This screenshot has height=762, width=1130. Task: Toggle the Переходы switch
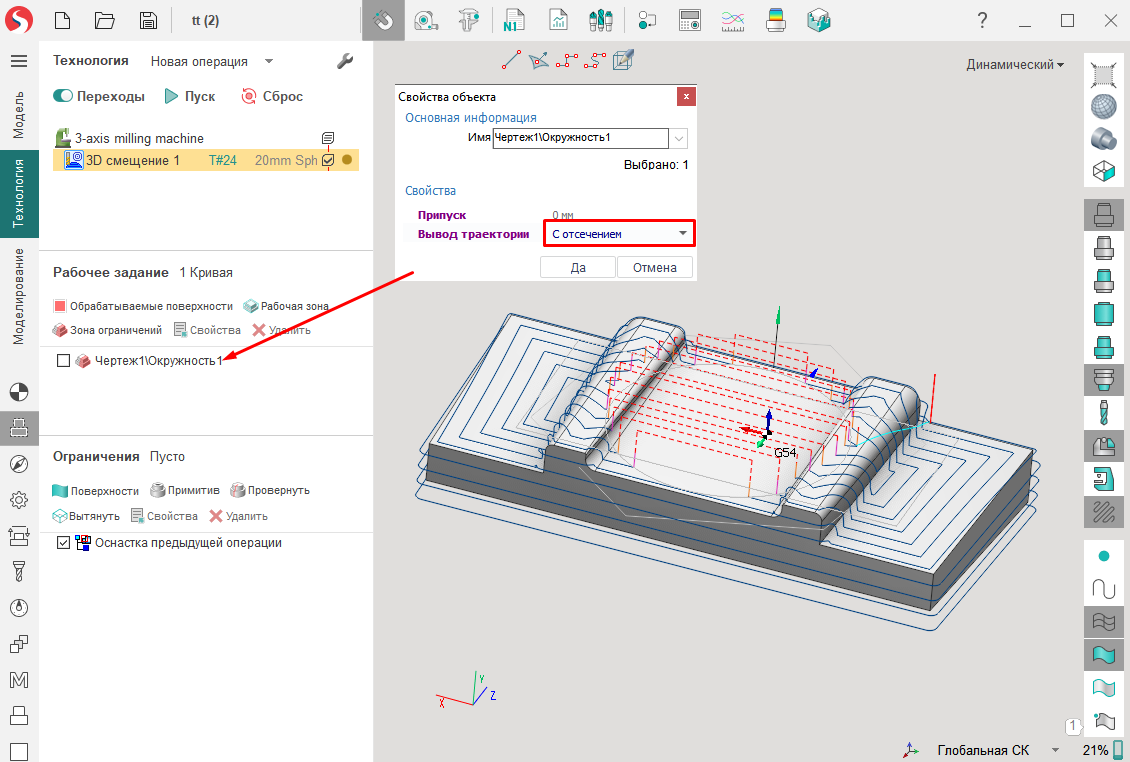(64, 97)
